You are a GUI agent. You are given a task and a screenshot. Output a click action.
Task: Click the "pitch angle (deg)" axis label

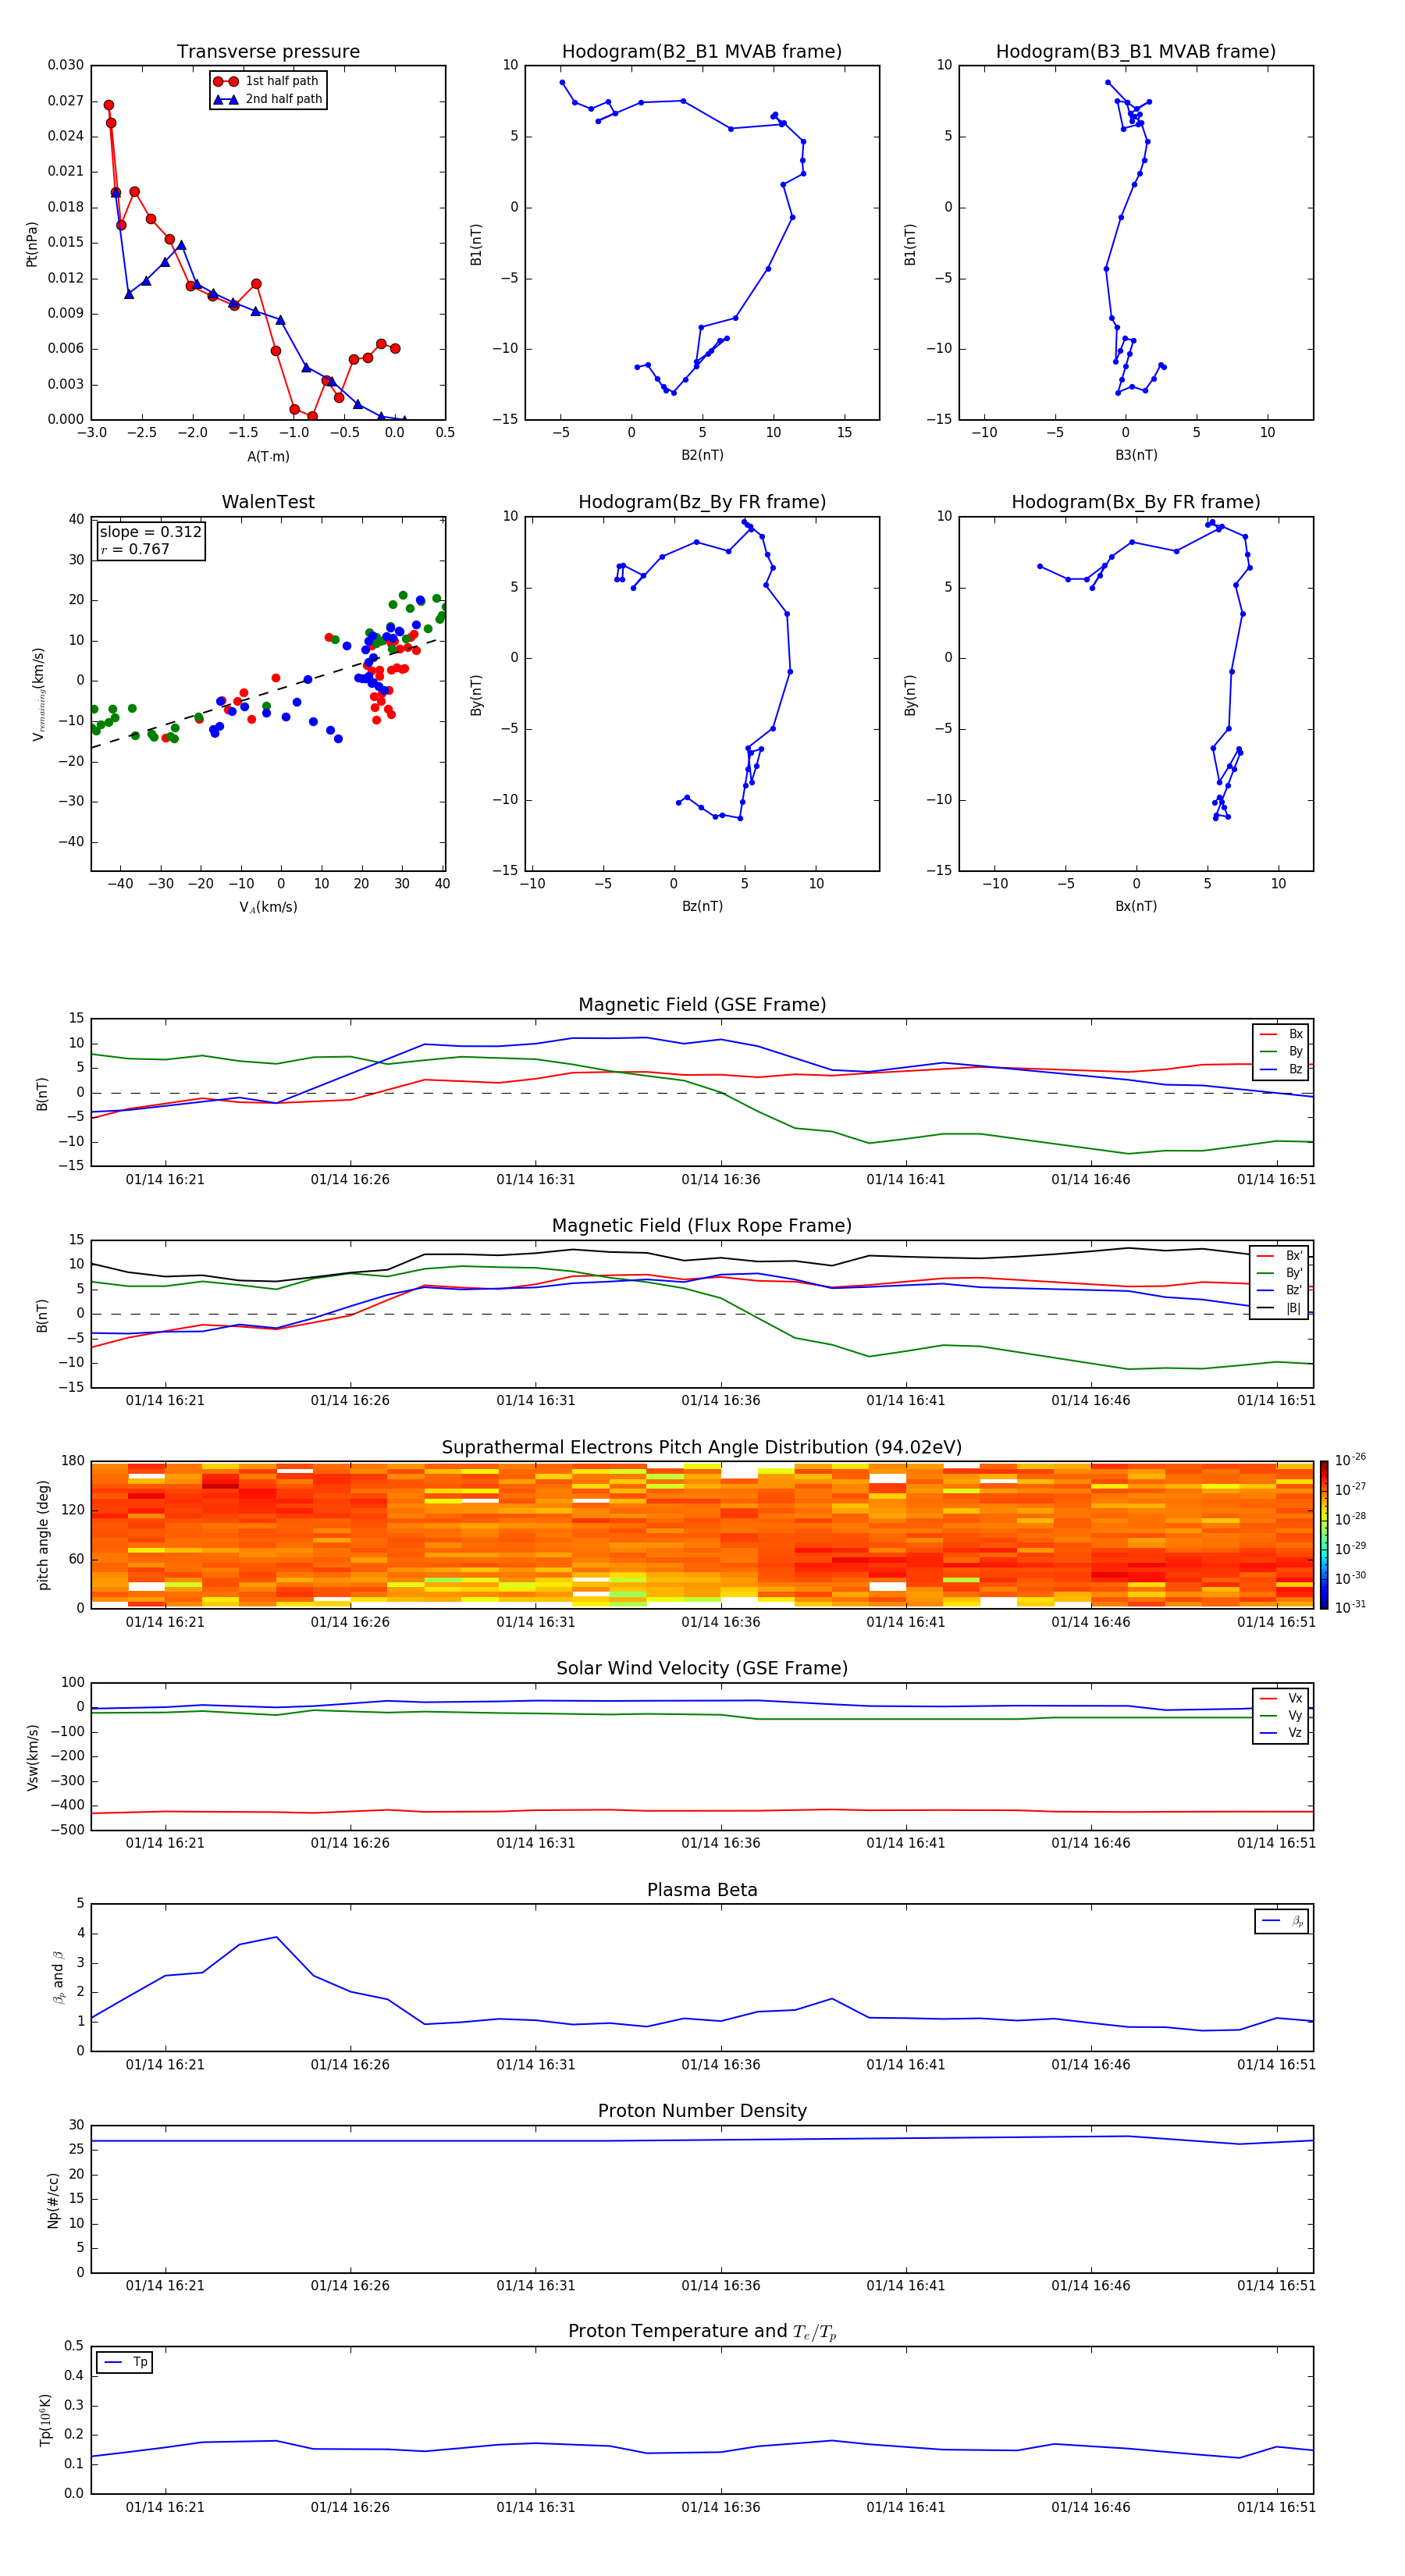[x=43, y=1535]
